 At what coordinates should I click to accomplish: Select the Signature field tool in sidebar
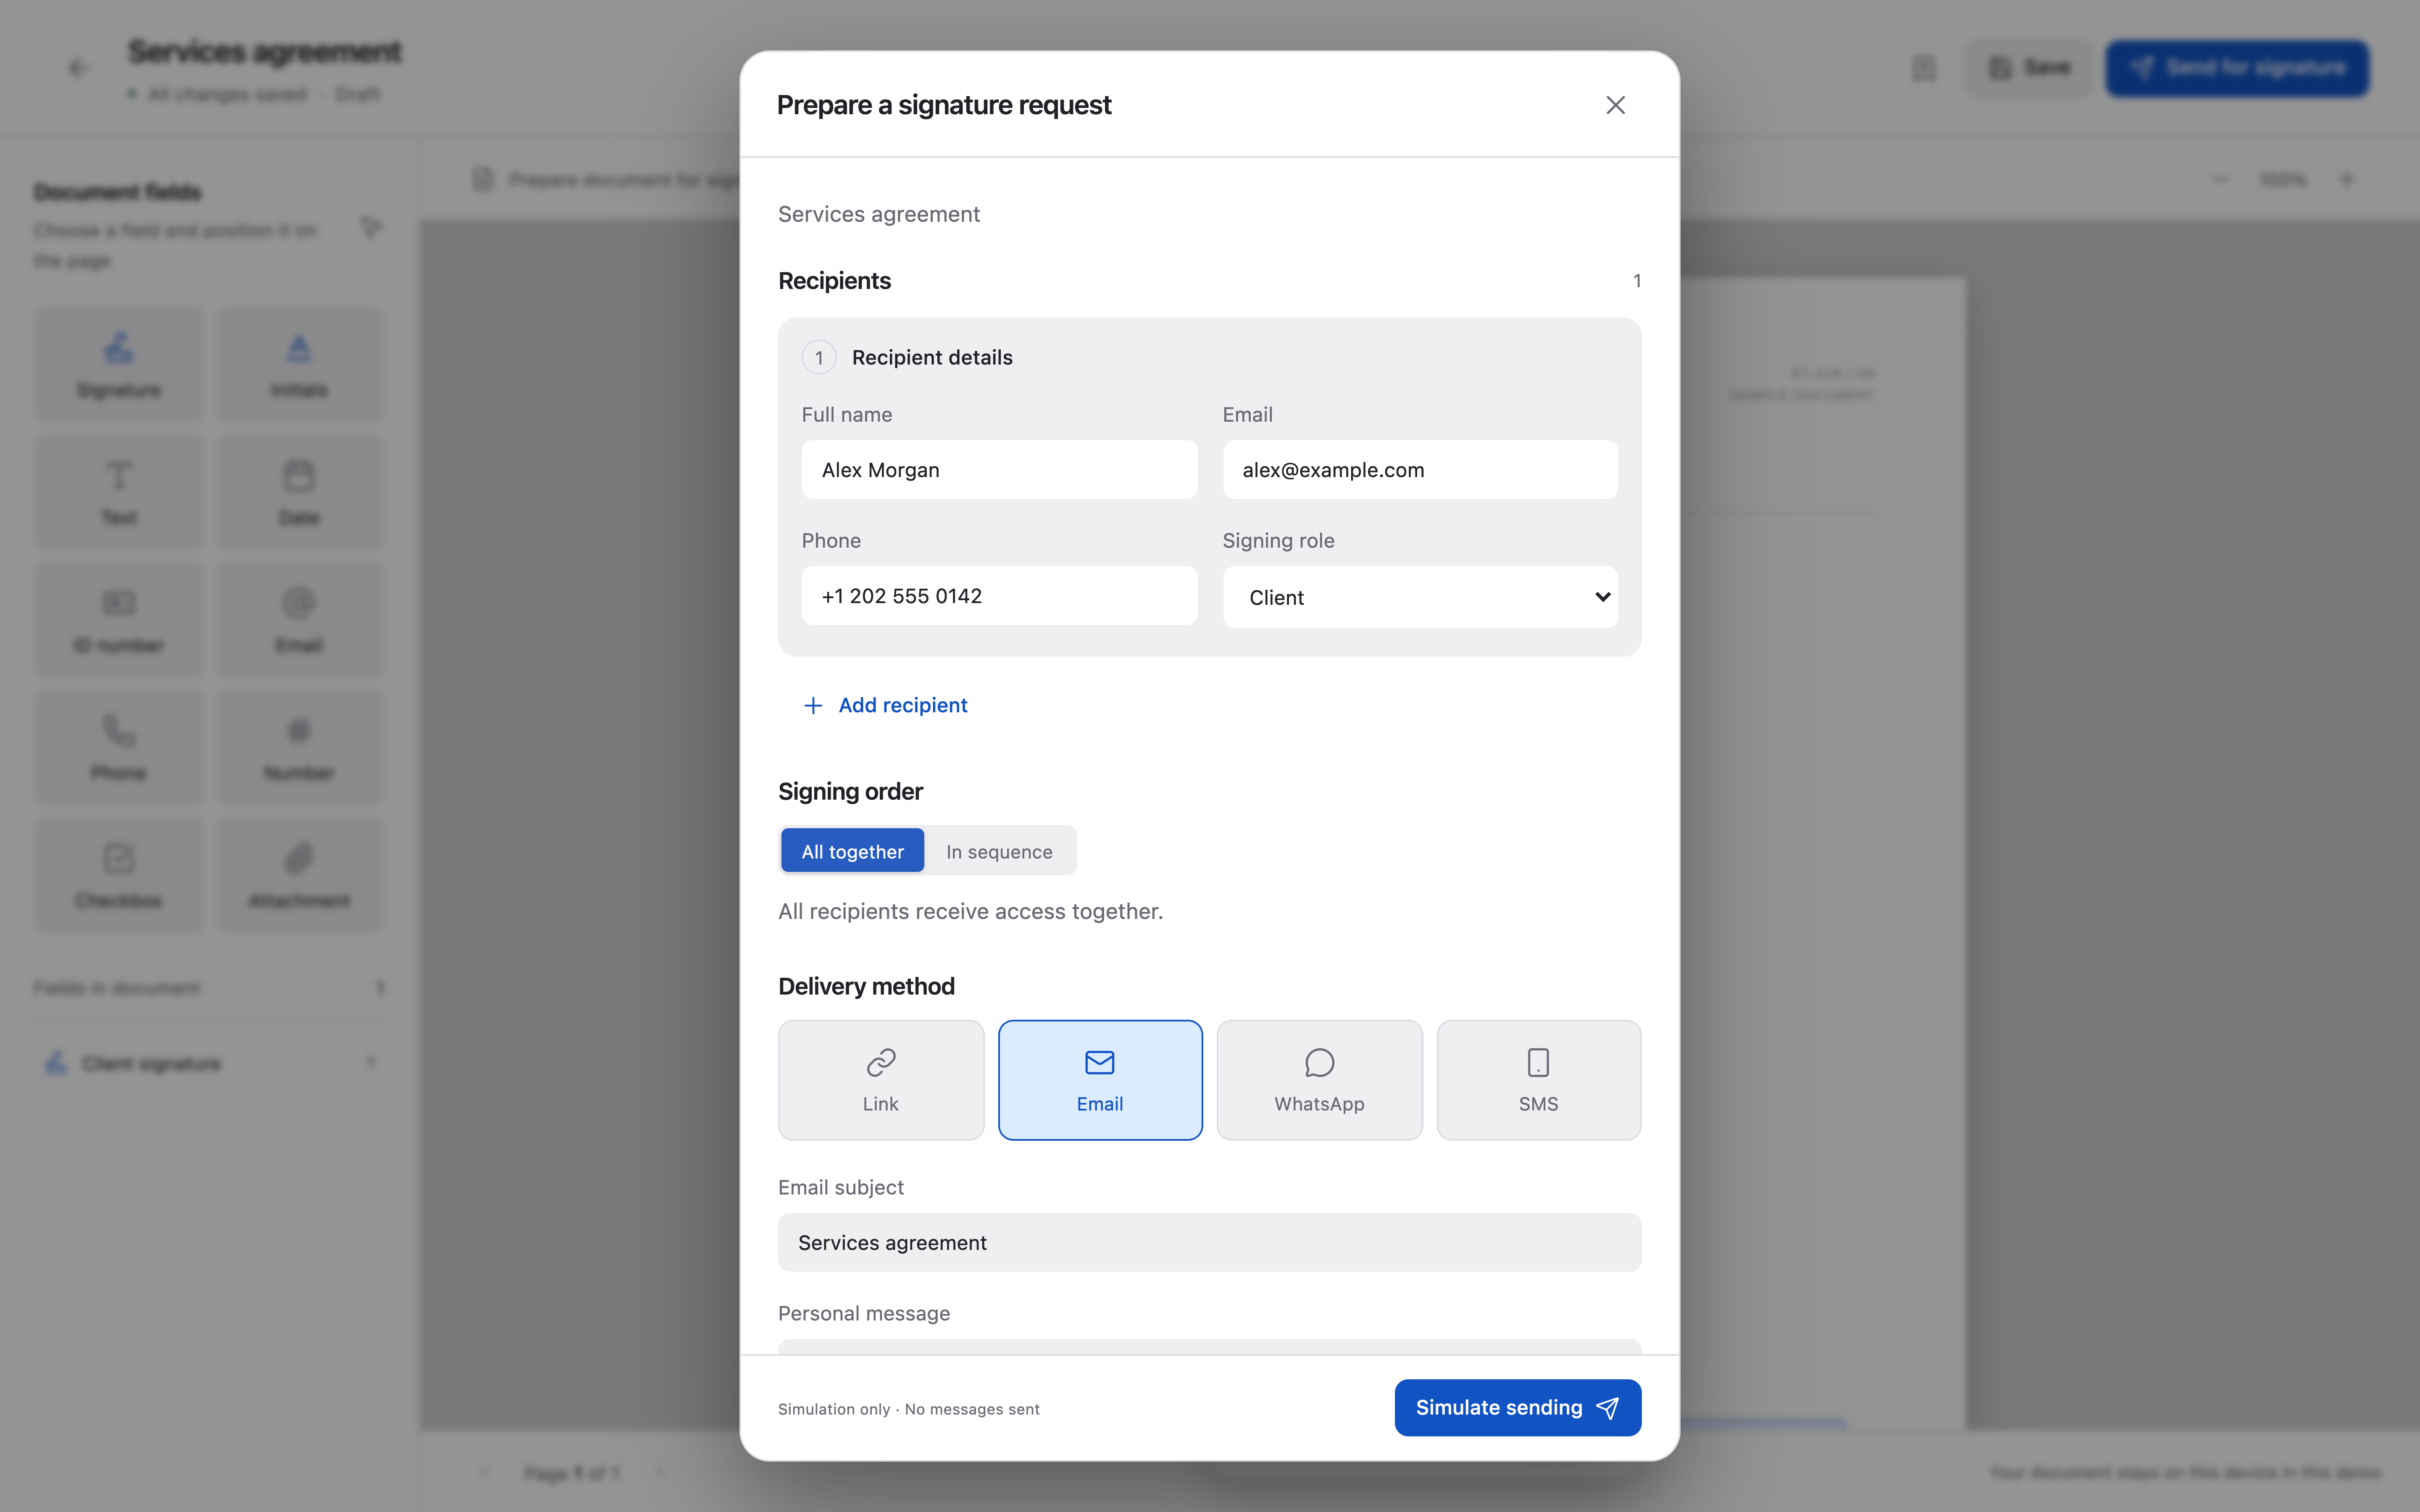coord(119,364)
